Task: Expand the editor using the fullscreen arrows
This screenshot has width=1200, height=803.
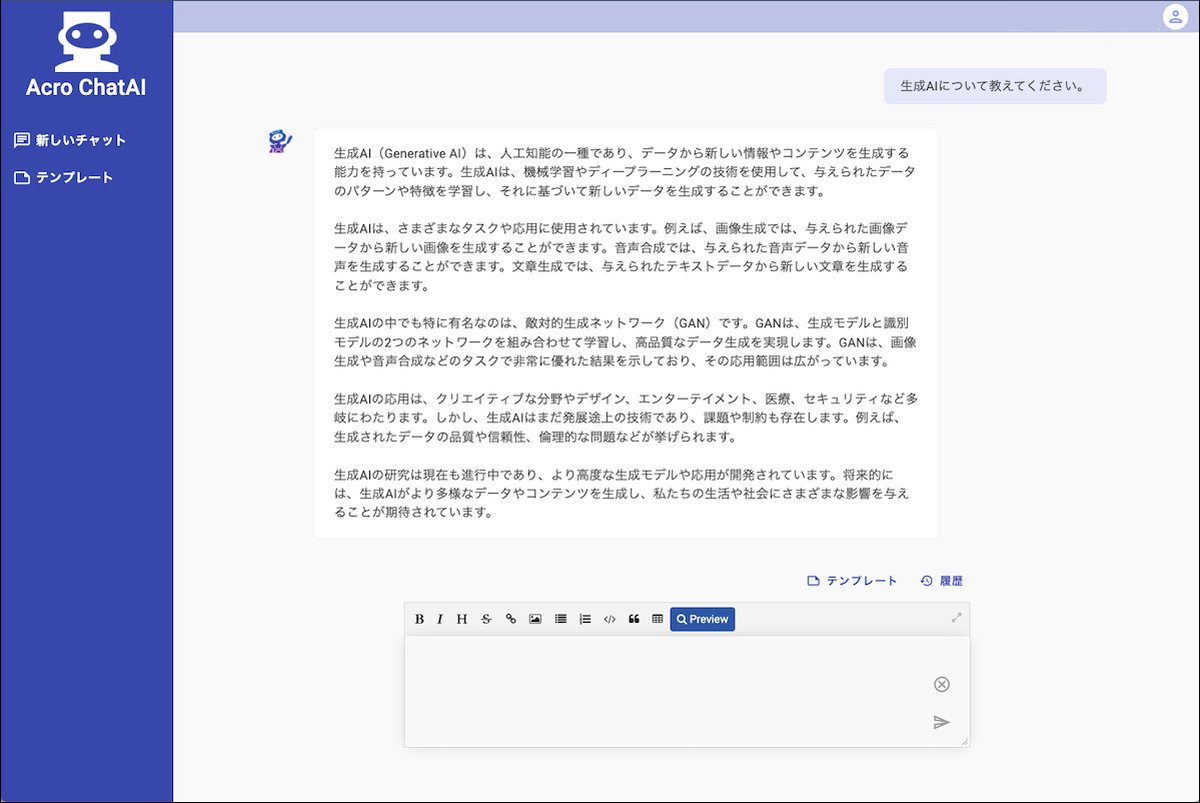Action: click(956, 619)
